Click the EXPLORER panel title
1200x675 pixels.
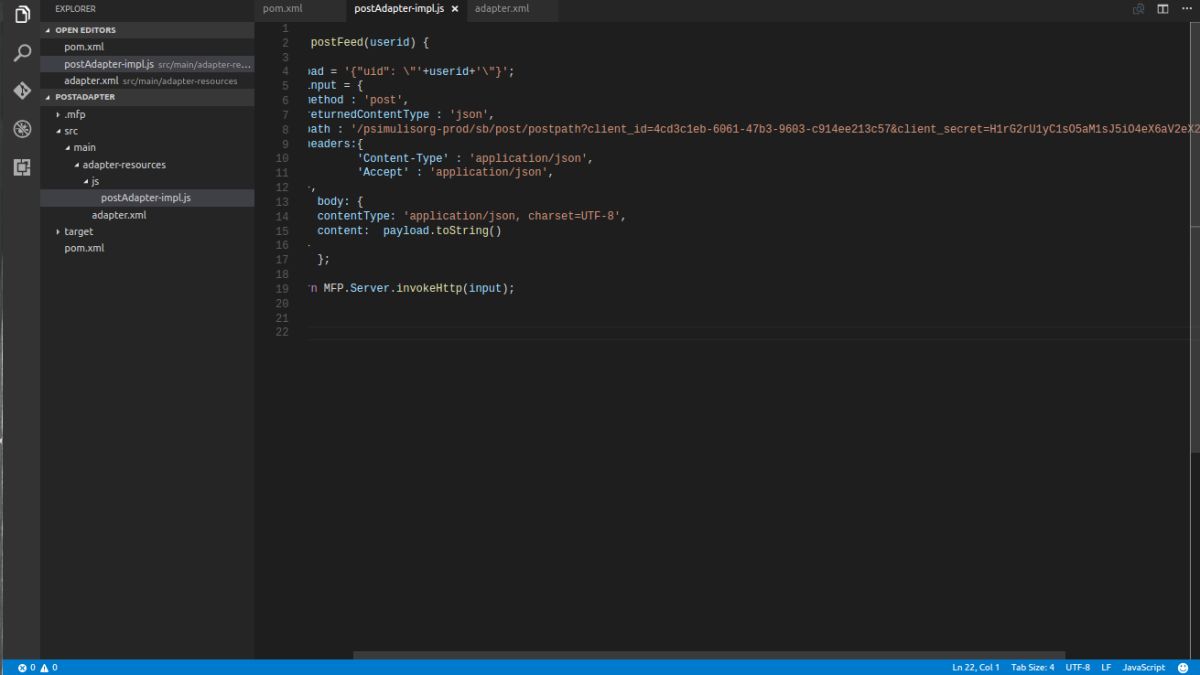(75, 9)
